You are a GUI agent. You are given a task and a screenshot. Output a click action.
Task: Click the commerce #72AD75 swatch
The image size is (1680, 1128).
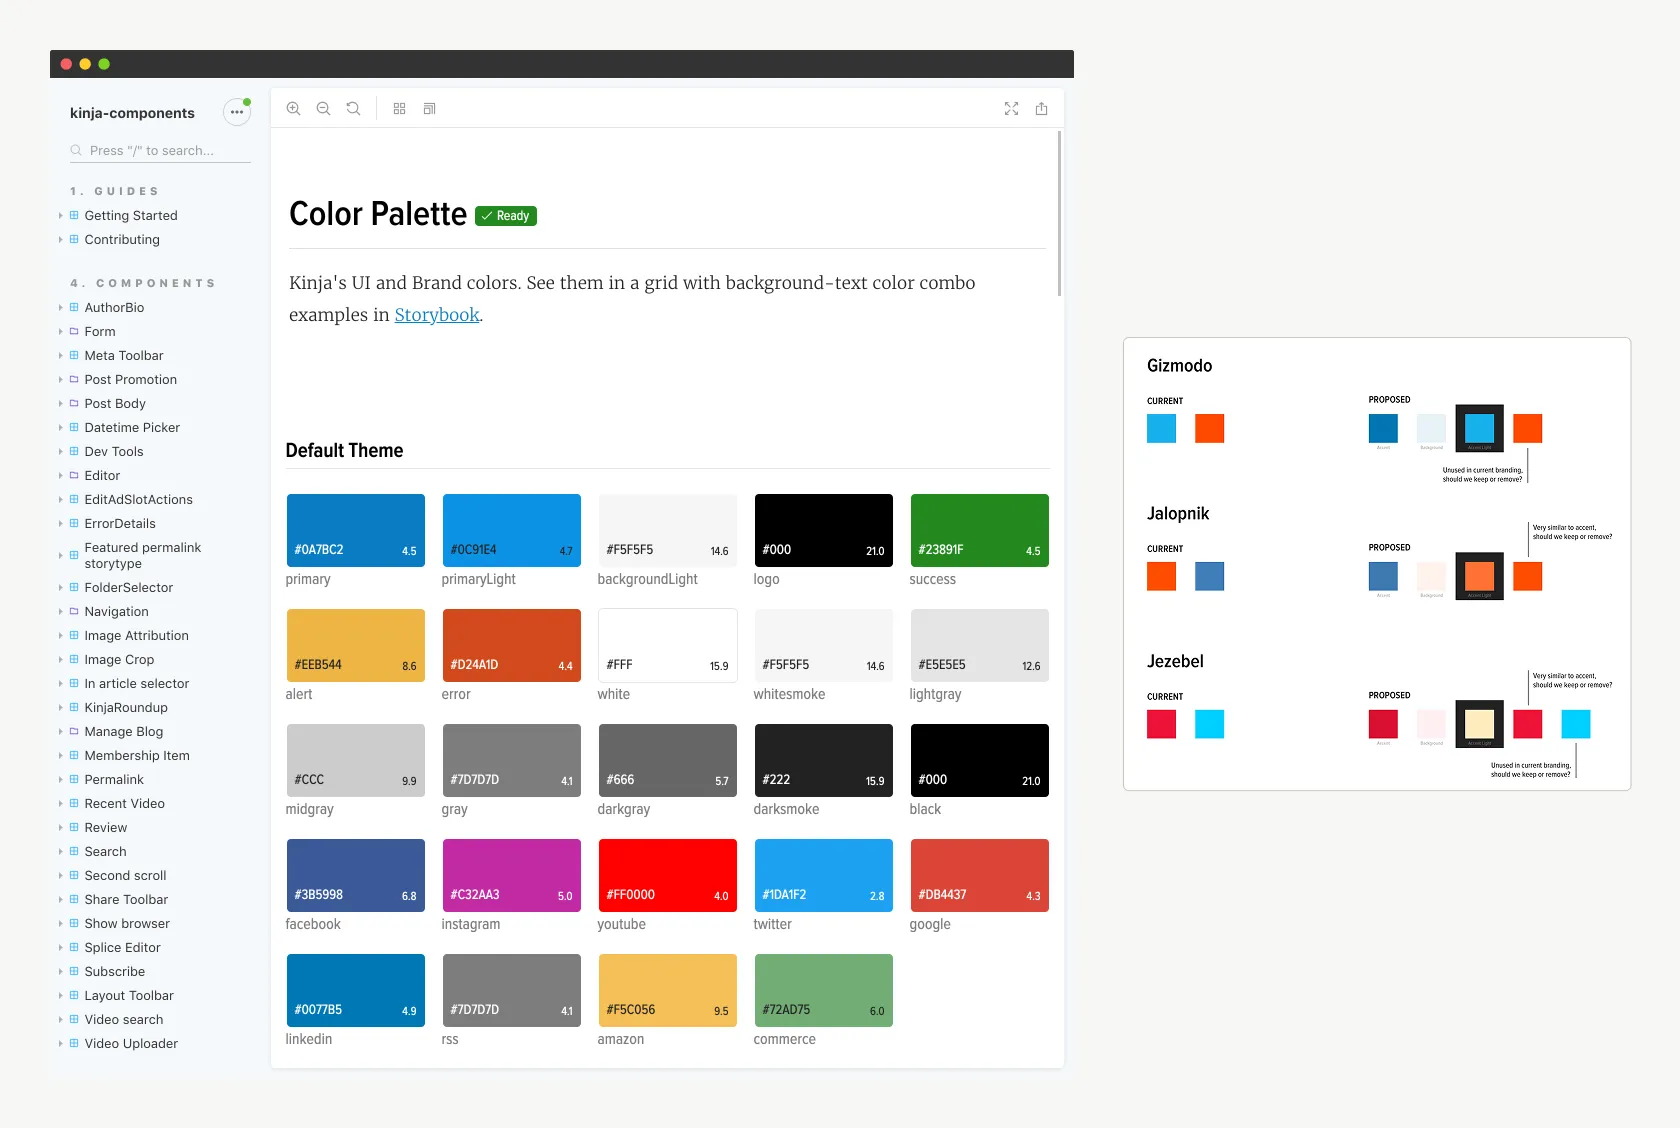coord(823,990)
